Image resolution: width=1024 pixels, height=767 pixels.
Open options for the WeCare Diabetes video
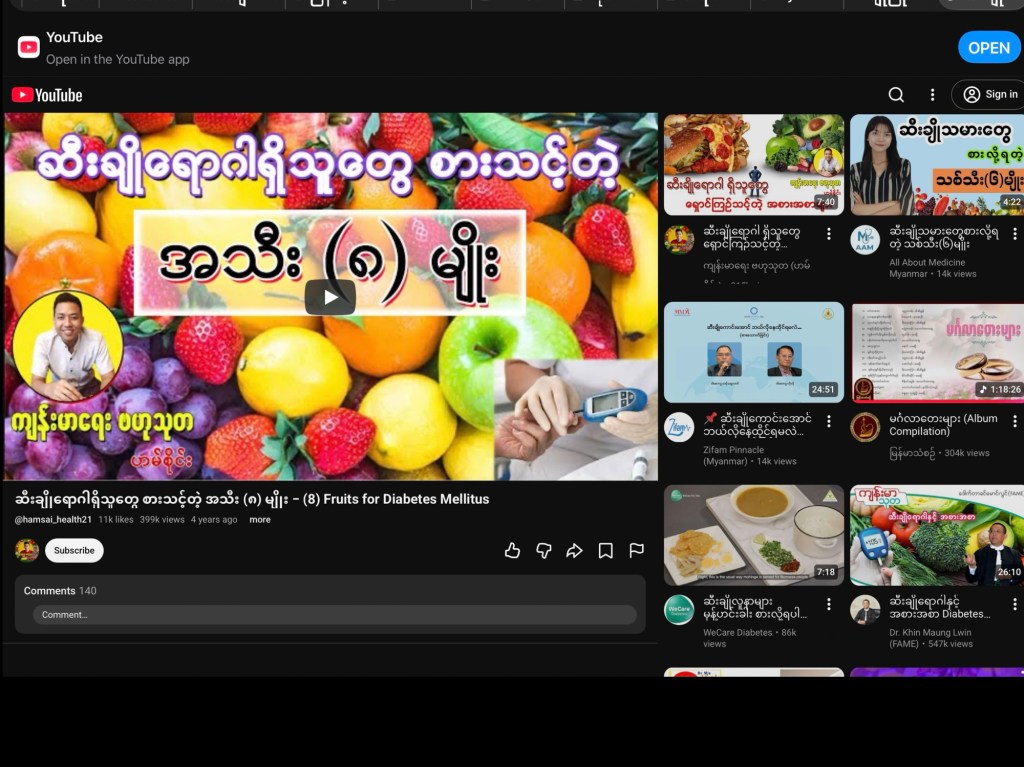coord(829,604)
